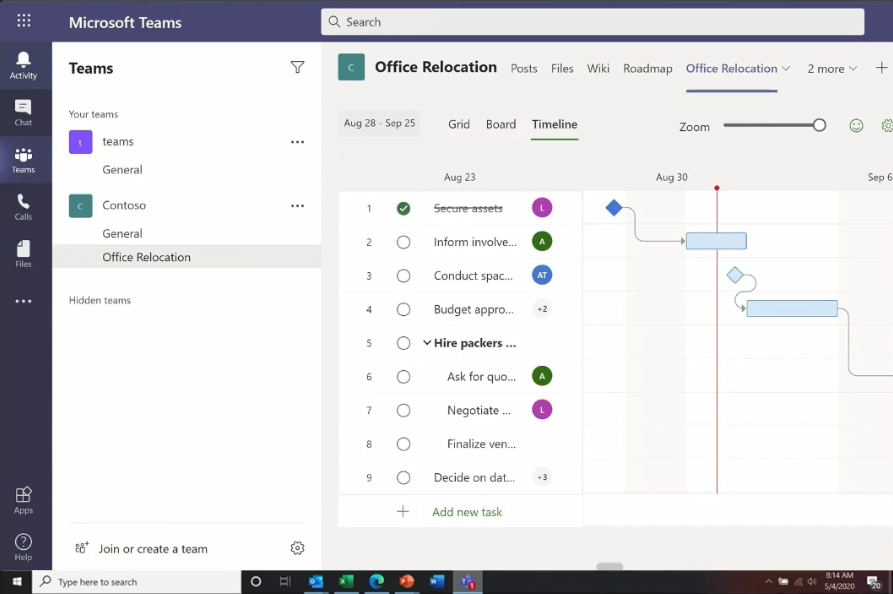The width and height of the screenshot is (893, 594).
Task: Click the assignee avatar on Negotiate task
Action: (542, 409)
